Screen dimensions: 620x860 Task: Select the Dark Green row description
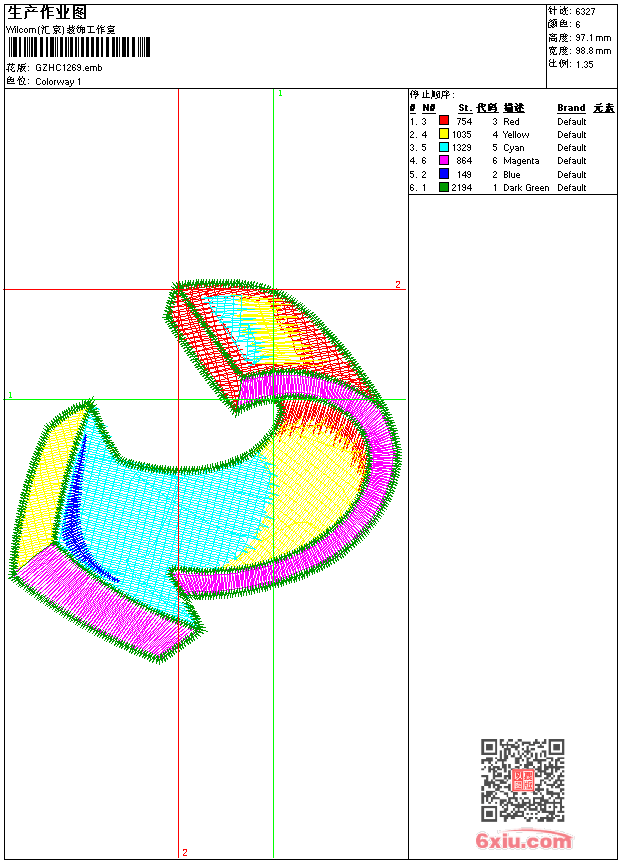526,188
